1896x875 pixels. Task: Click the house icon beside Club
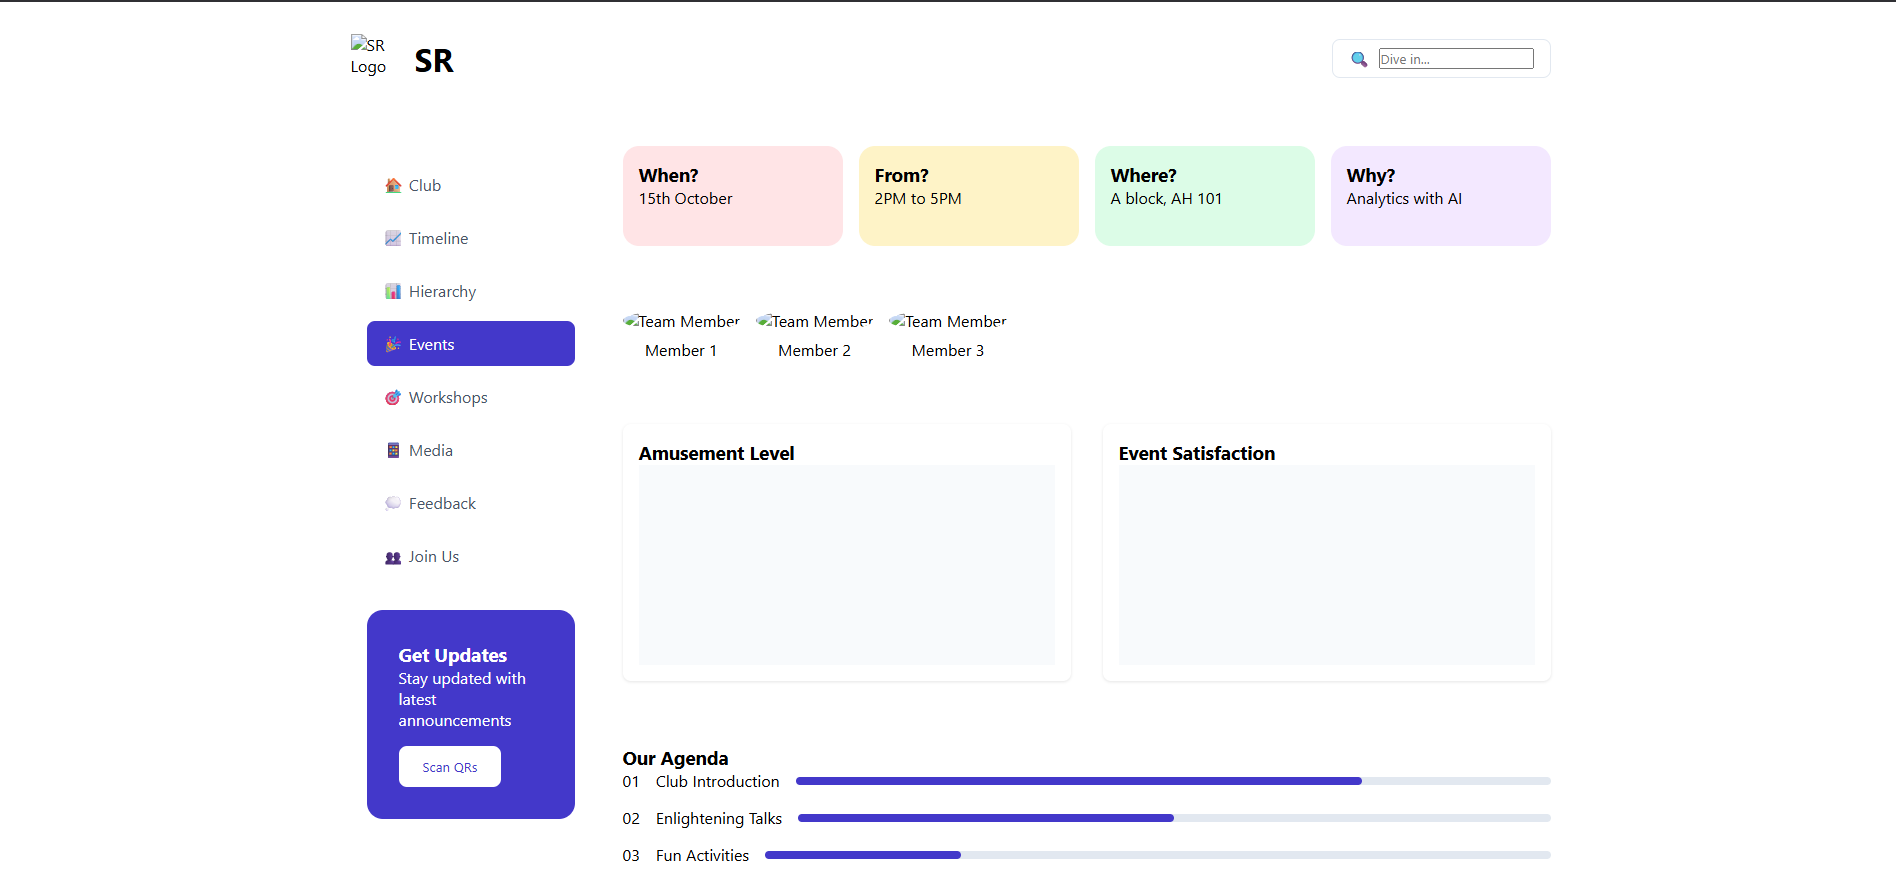(x=393, y=186)
